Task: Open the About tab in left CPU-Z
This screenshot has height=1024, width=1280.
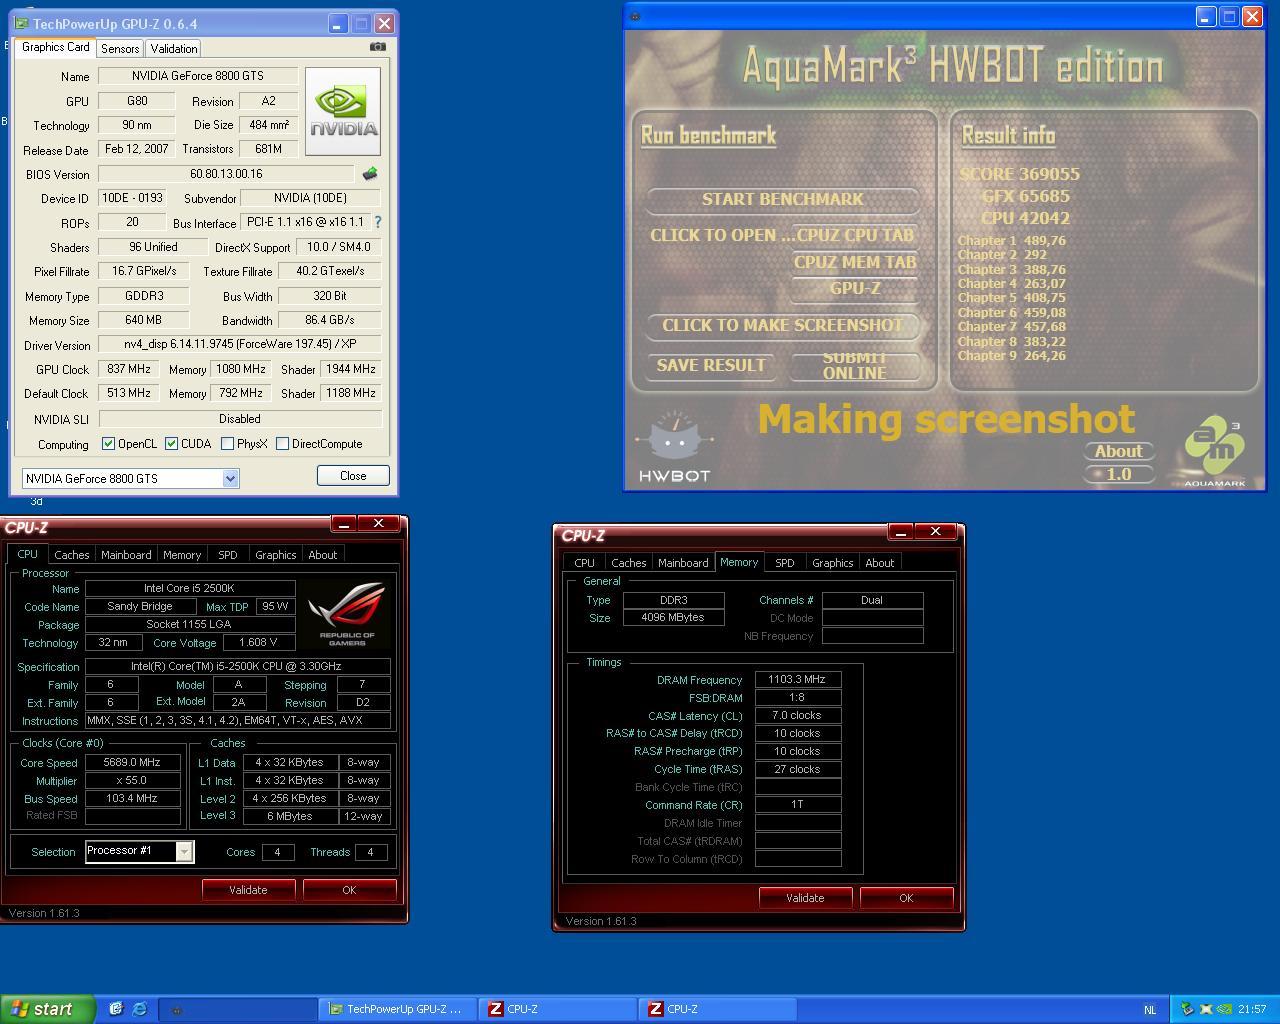Action: pyautogui.click(x=323, y=555)
